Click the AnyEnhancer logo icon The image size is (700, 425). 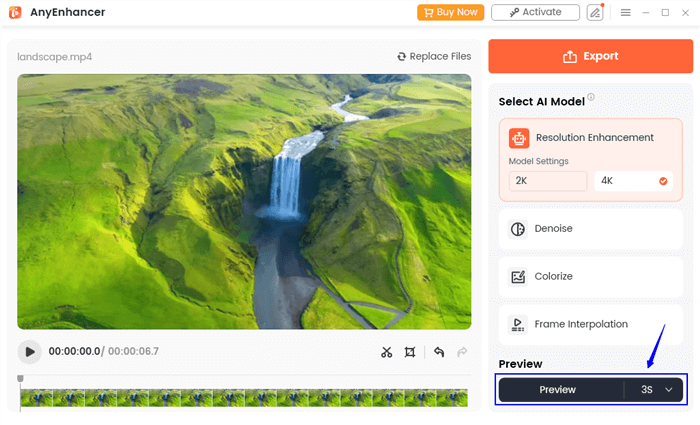16,12
